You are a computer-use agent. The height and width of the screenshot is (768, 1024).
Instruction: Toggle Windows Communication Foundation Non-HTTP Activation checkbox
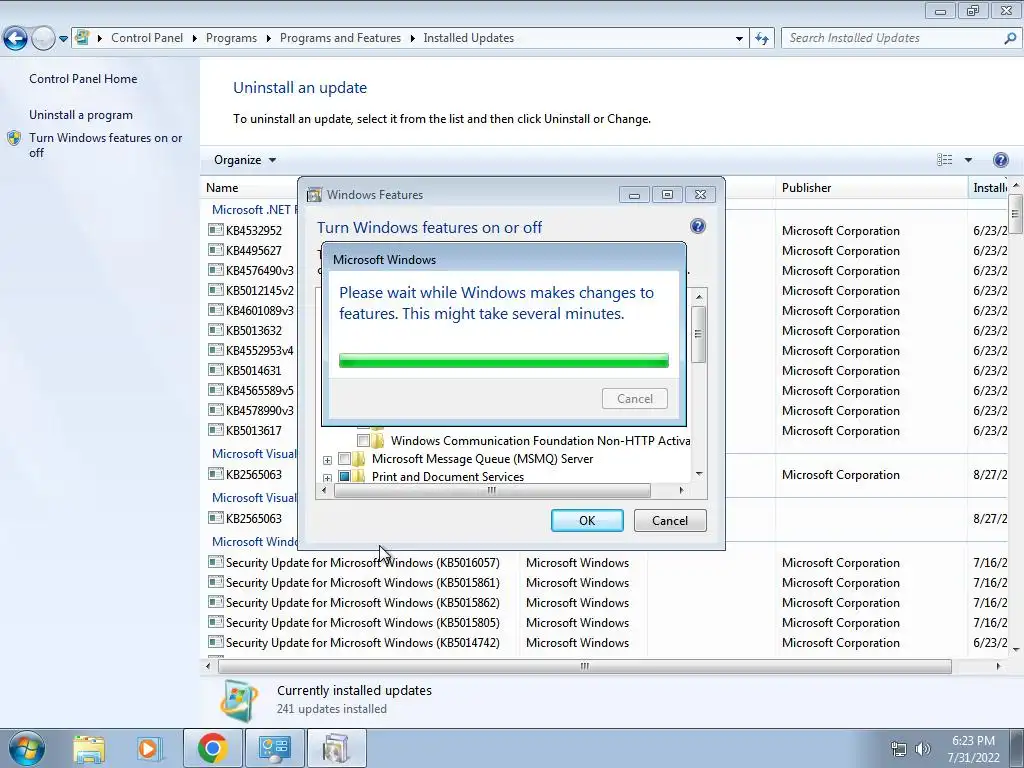pyautogui.click(x=363, y=440)
